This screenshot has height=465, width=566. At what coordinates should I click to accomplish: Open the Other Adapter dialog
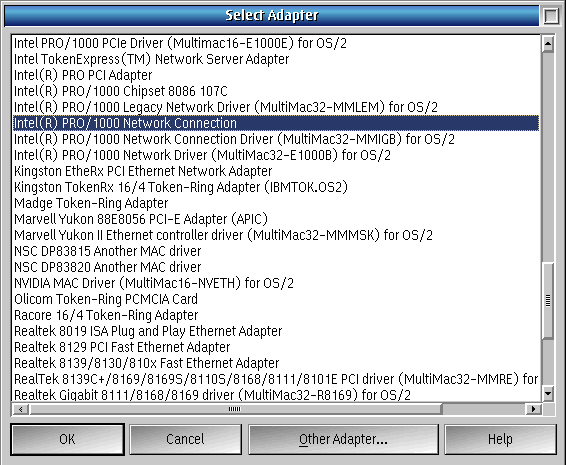point(343,439)
